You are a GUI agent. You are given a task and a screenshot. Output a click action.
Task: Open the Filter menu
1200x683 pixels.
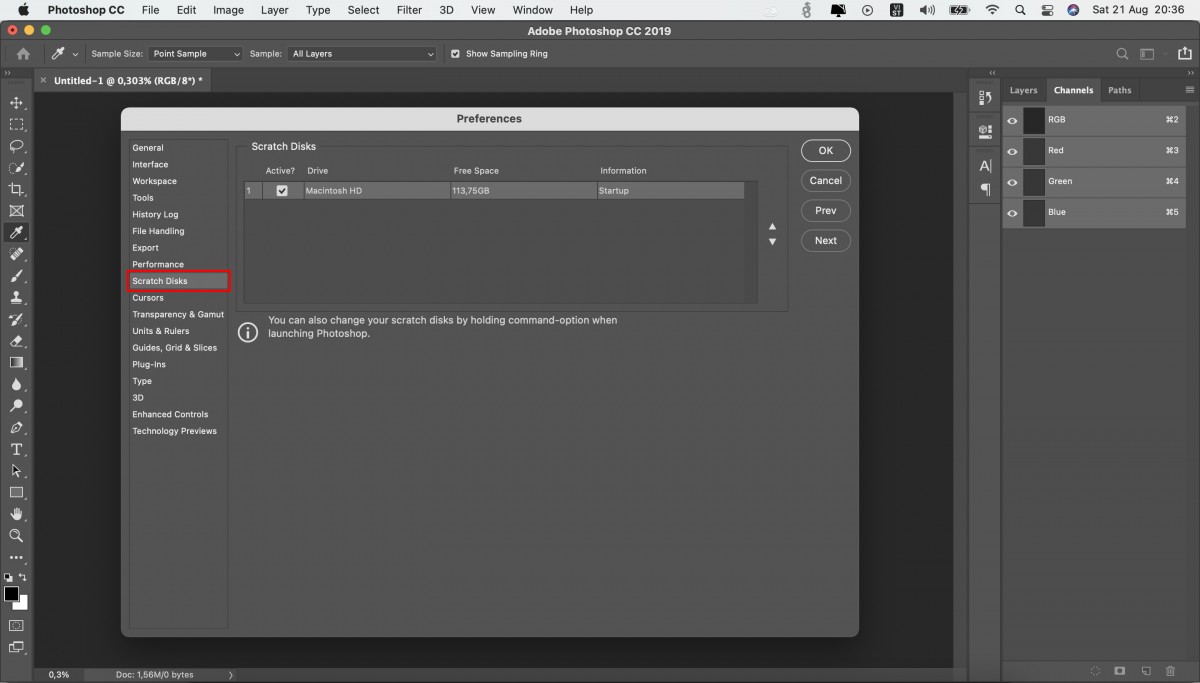pyautogui.click(x=409, y=10)
